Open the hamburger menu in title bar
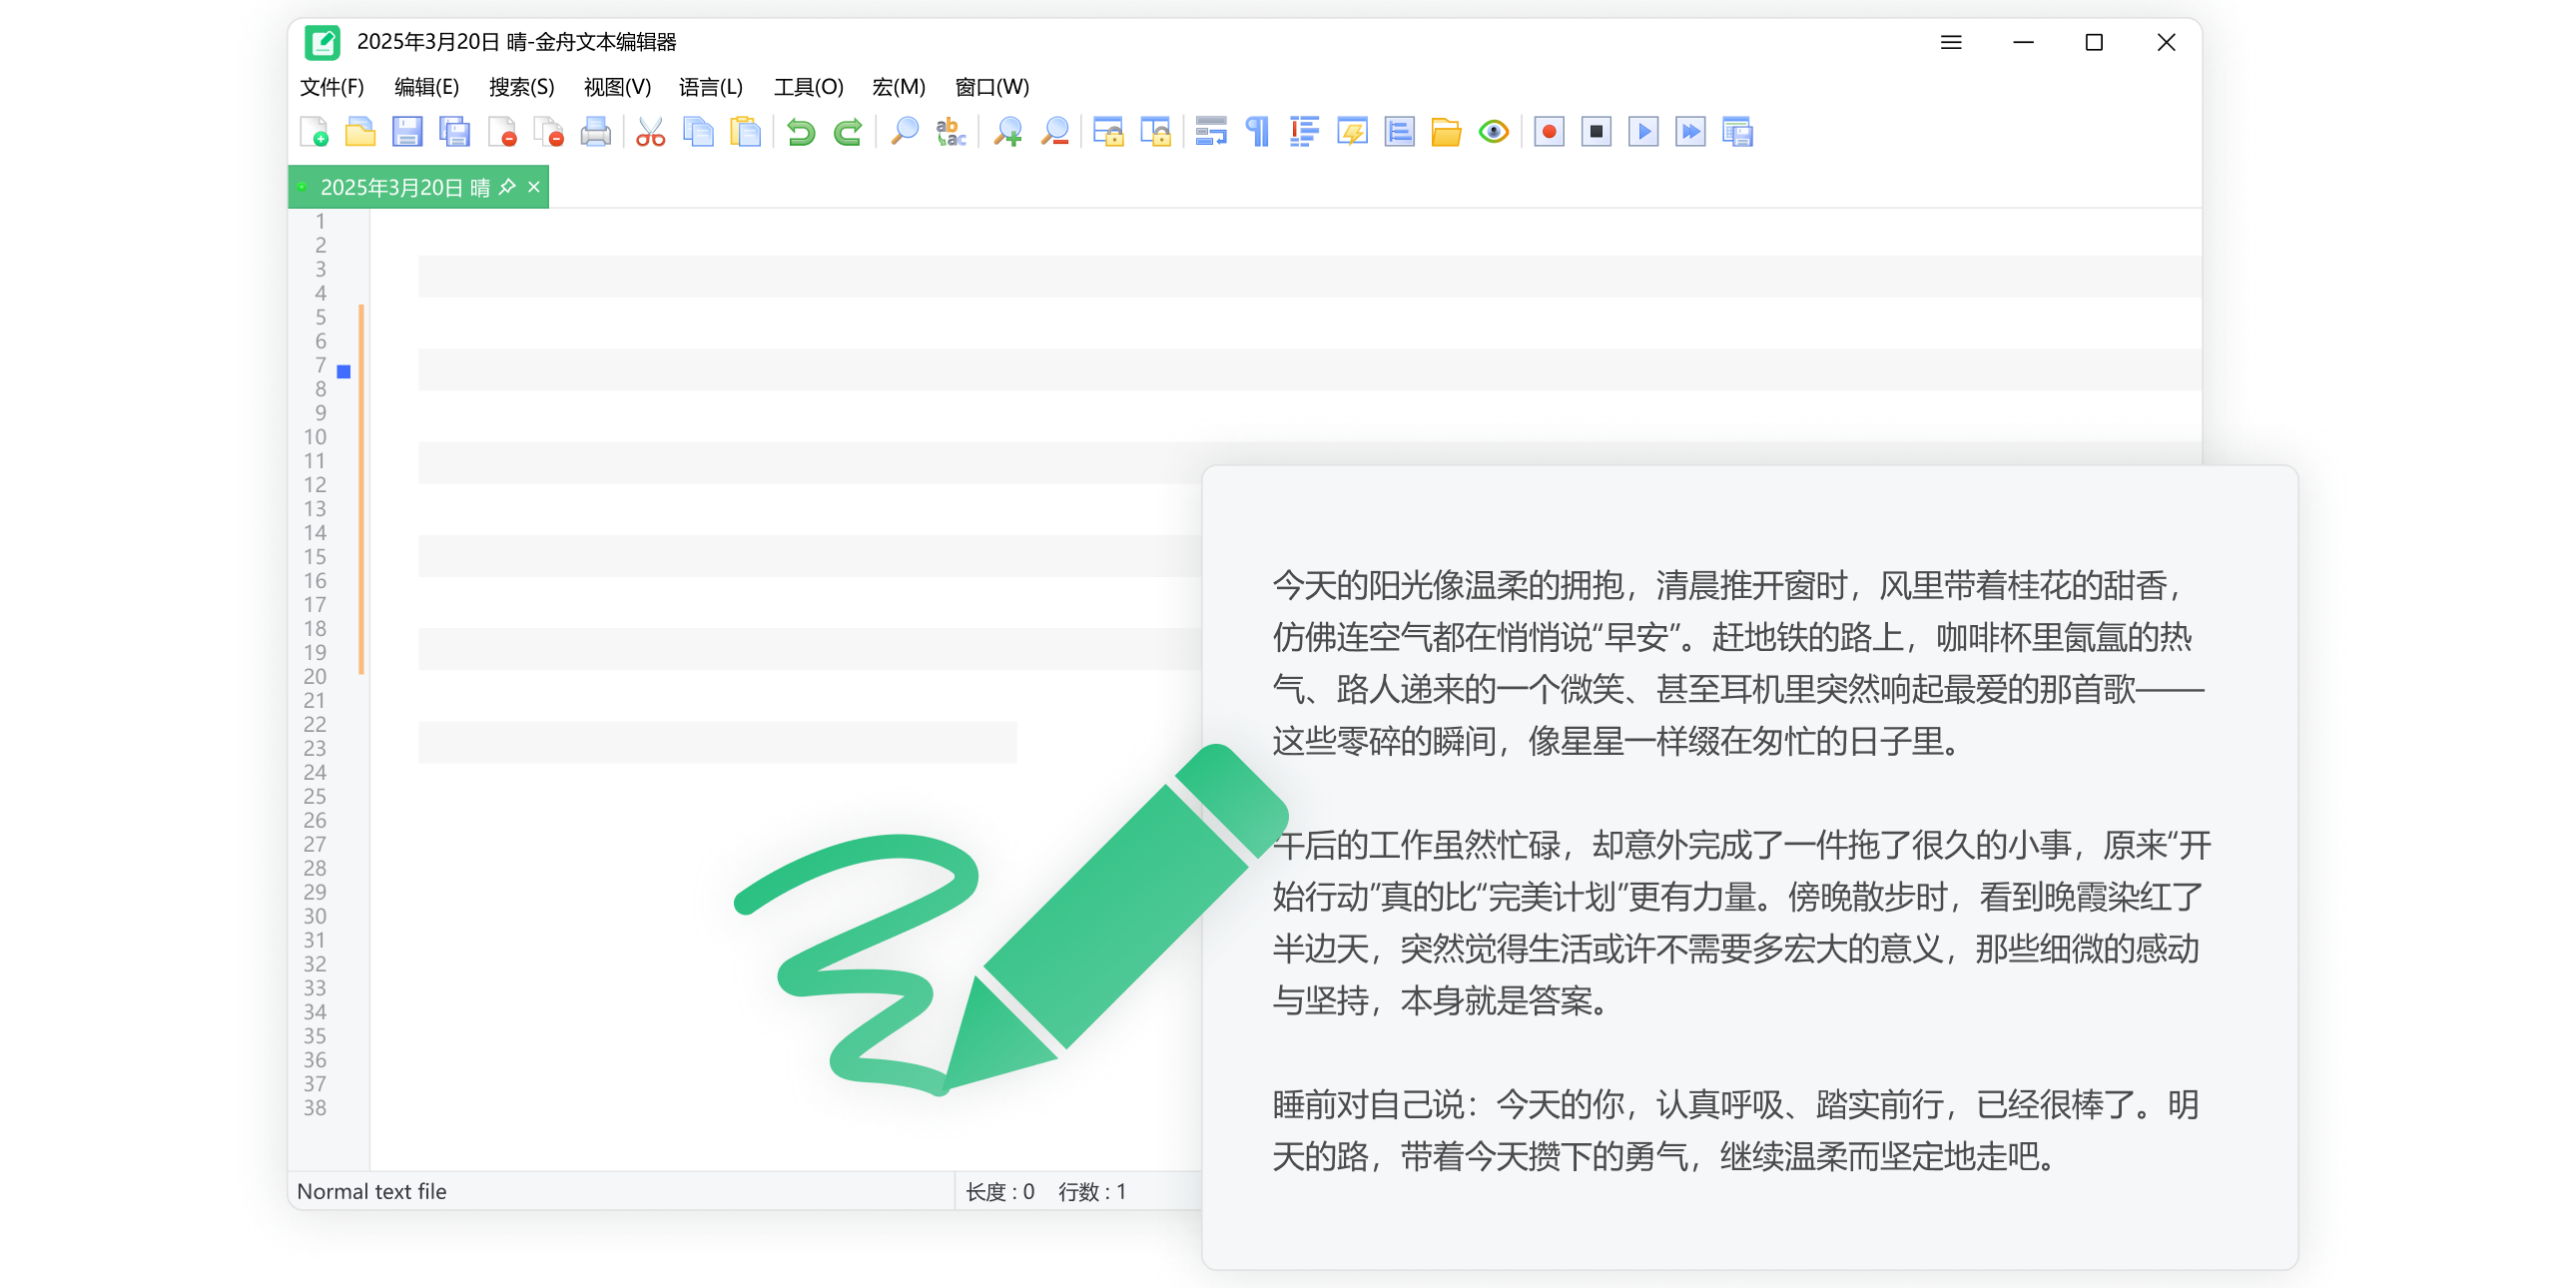The image size is (2576, 1288). pyautogui.click(x=1951, y=43)
